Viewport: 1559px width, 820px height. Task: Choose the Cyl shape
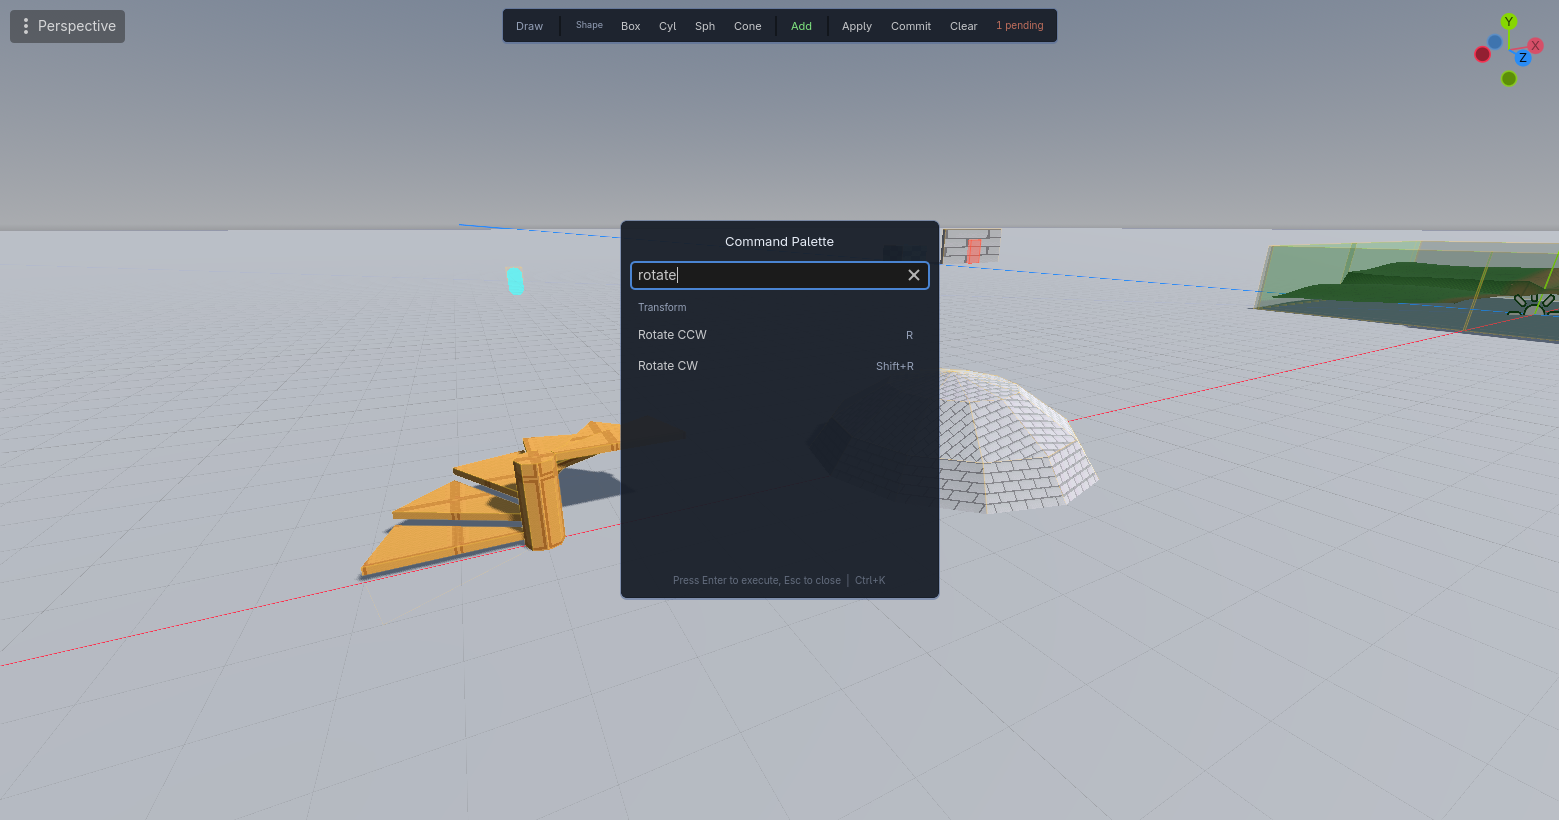pos(667,26)
